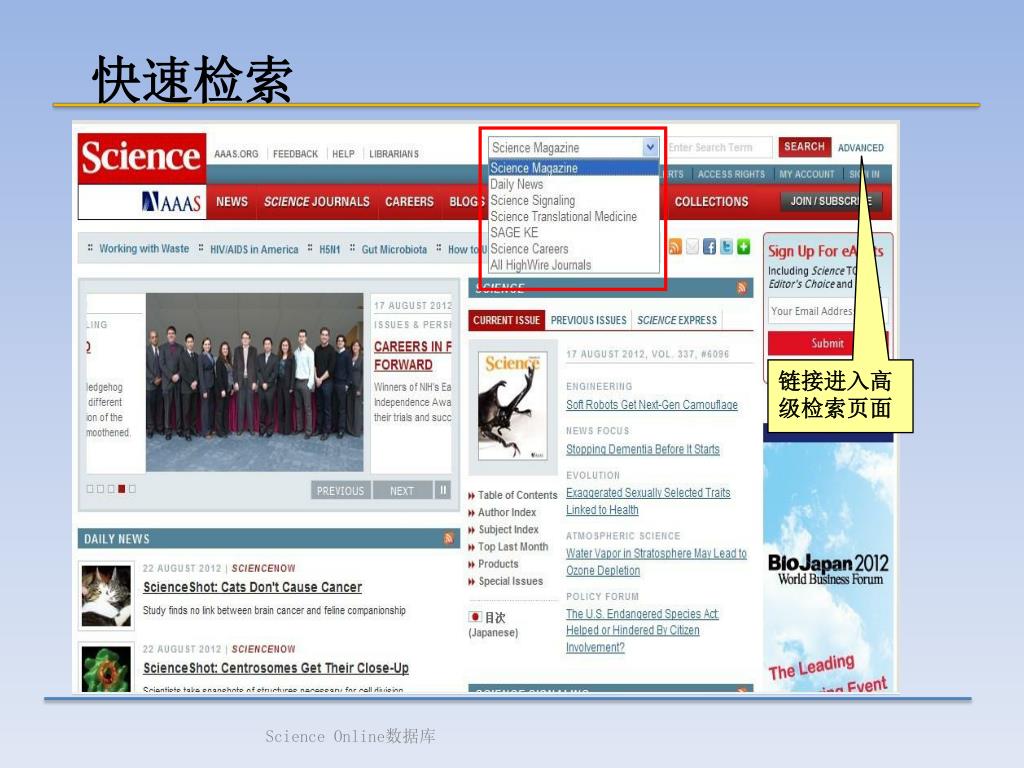Click the AAAS logo

click(x=172, y=202)
